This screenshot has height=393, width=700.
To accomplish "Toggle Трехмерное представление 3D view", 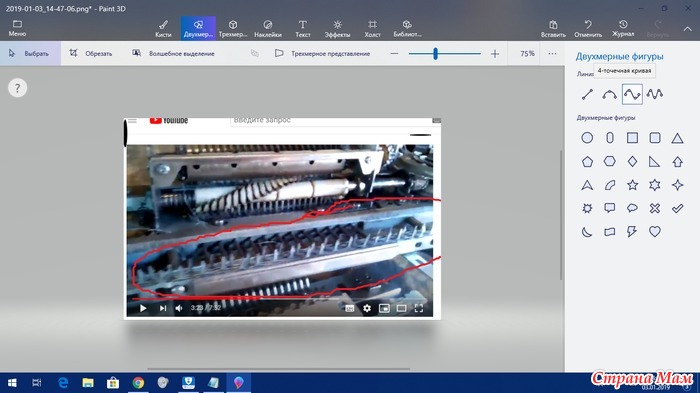I will 322,54.
